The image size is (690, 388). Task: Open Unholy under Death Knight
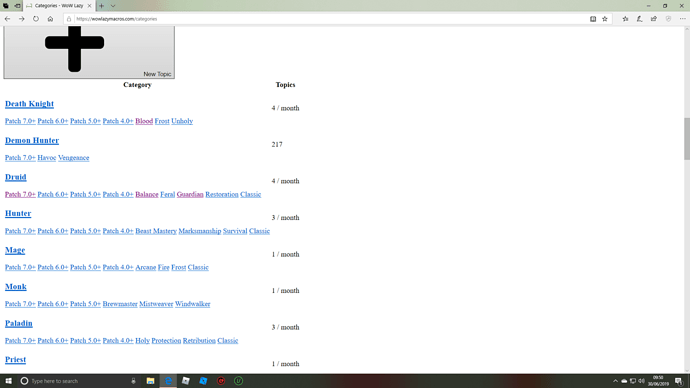click(x=182, y=121)
